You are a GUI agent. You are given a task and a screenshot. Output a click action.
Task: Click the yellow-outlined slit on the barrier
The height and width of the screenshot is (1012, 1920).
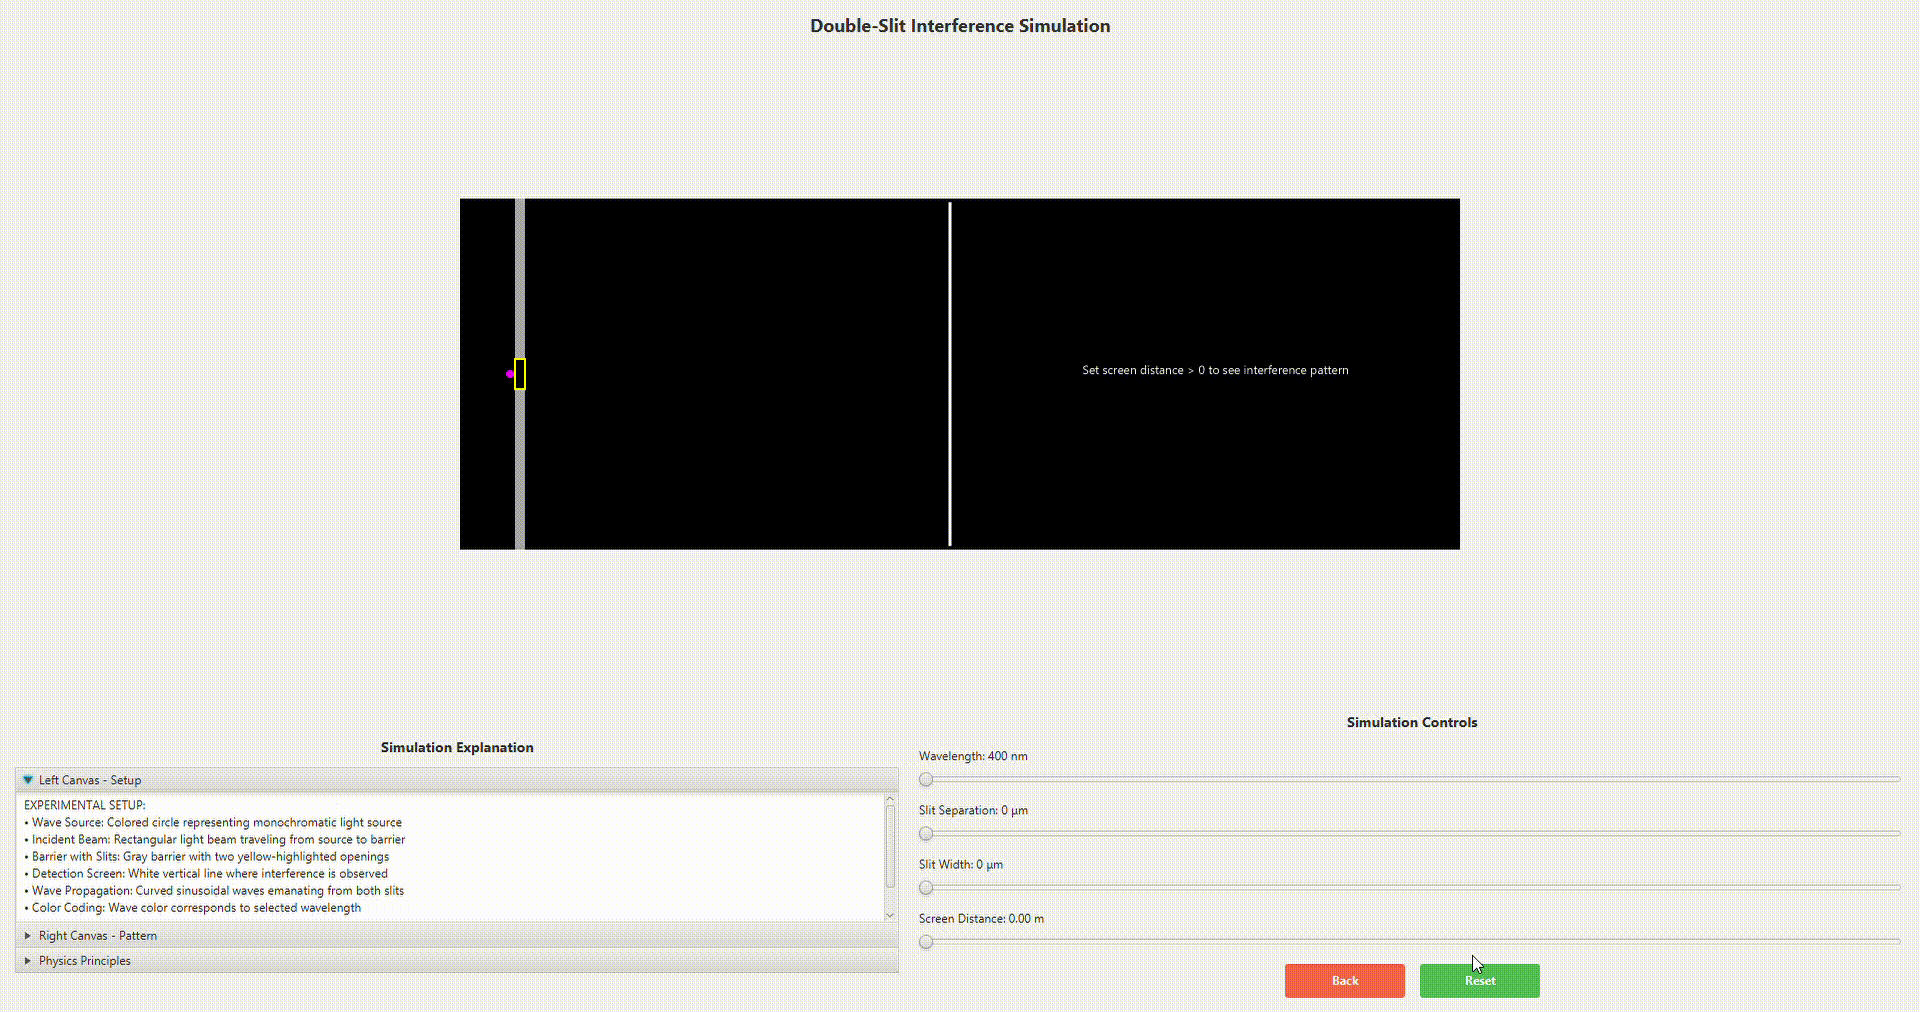[520, 374]
